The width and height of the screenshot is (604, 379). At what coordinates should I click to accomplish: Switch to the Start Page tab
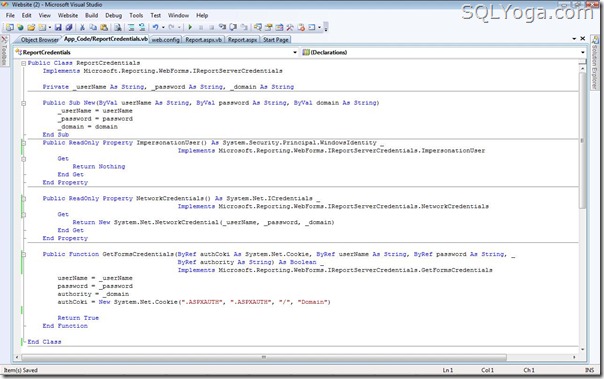[x=276, y=39]
